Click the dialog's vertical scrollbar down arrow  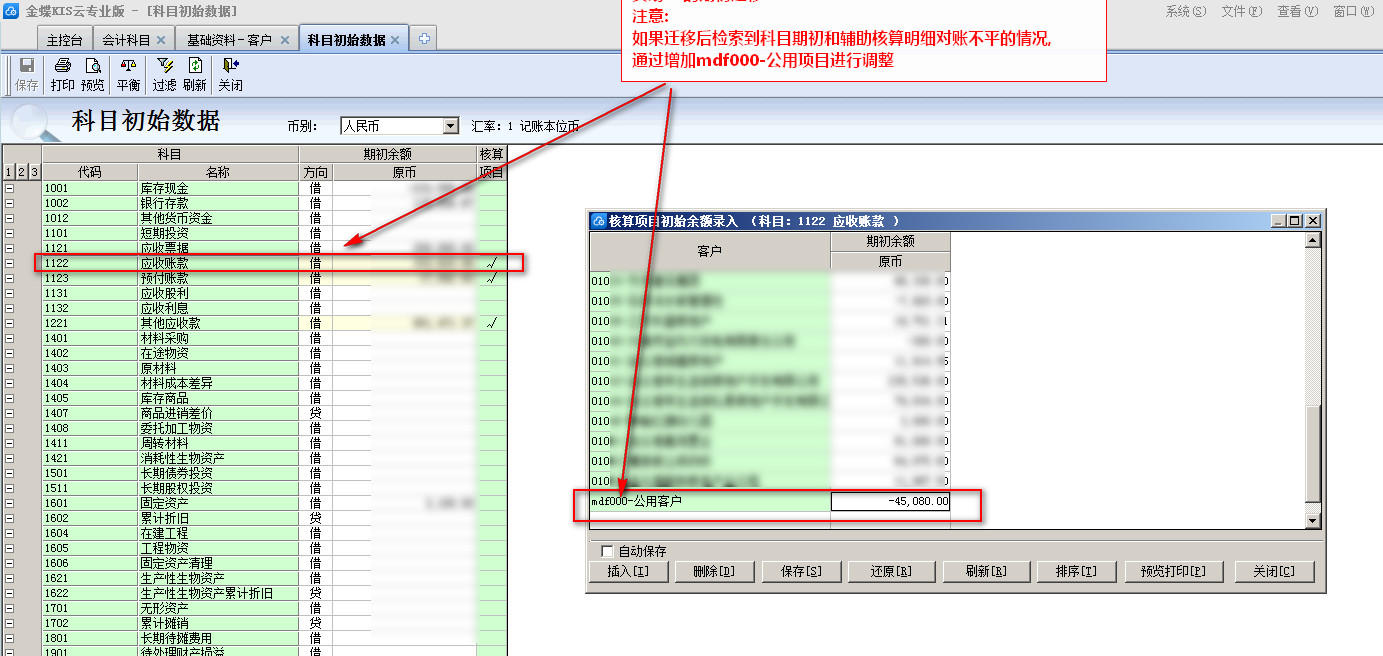coord(1314,520)
